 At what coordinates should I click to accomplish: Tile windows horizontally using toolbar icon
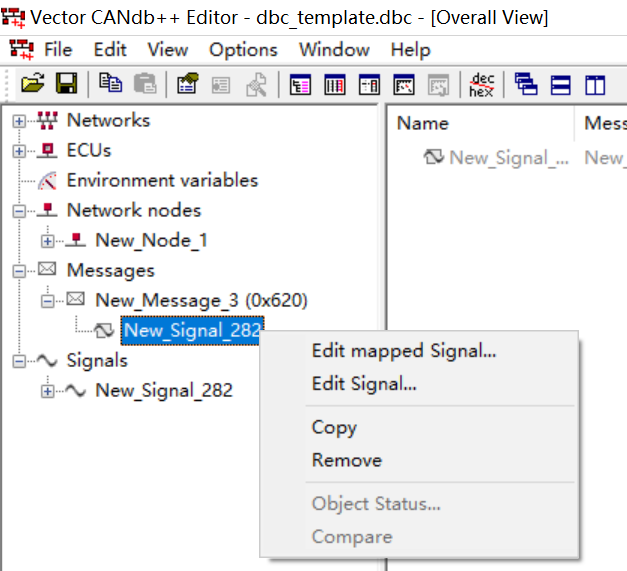560,85
